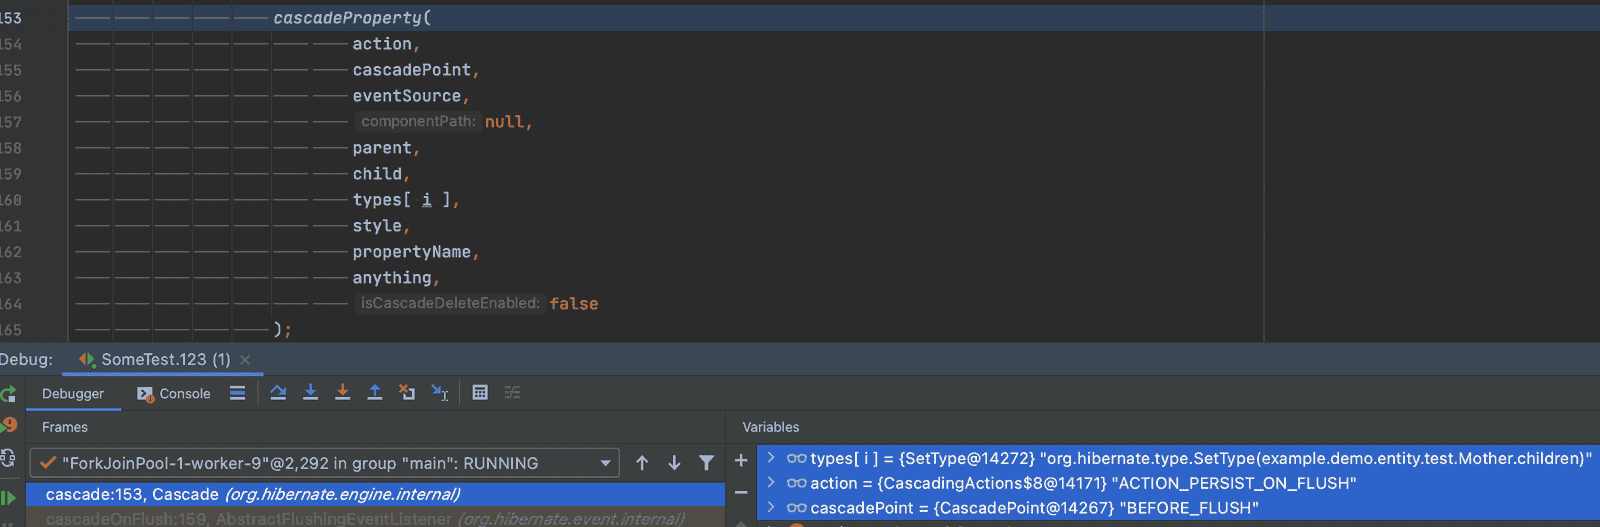Click the Step Out icon
Screen dimensions: 1600x527
point(374,393)
